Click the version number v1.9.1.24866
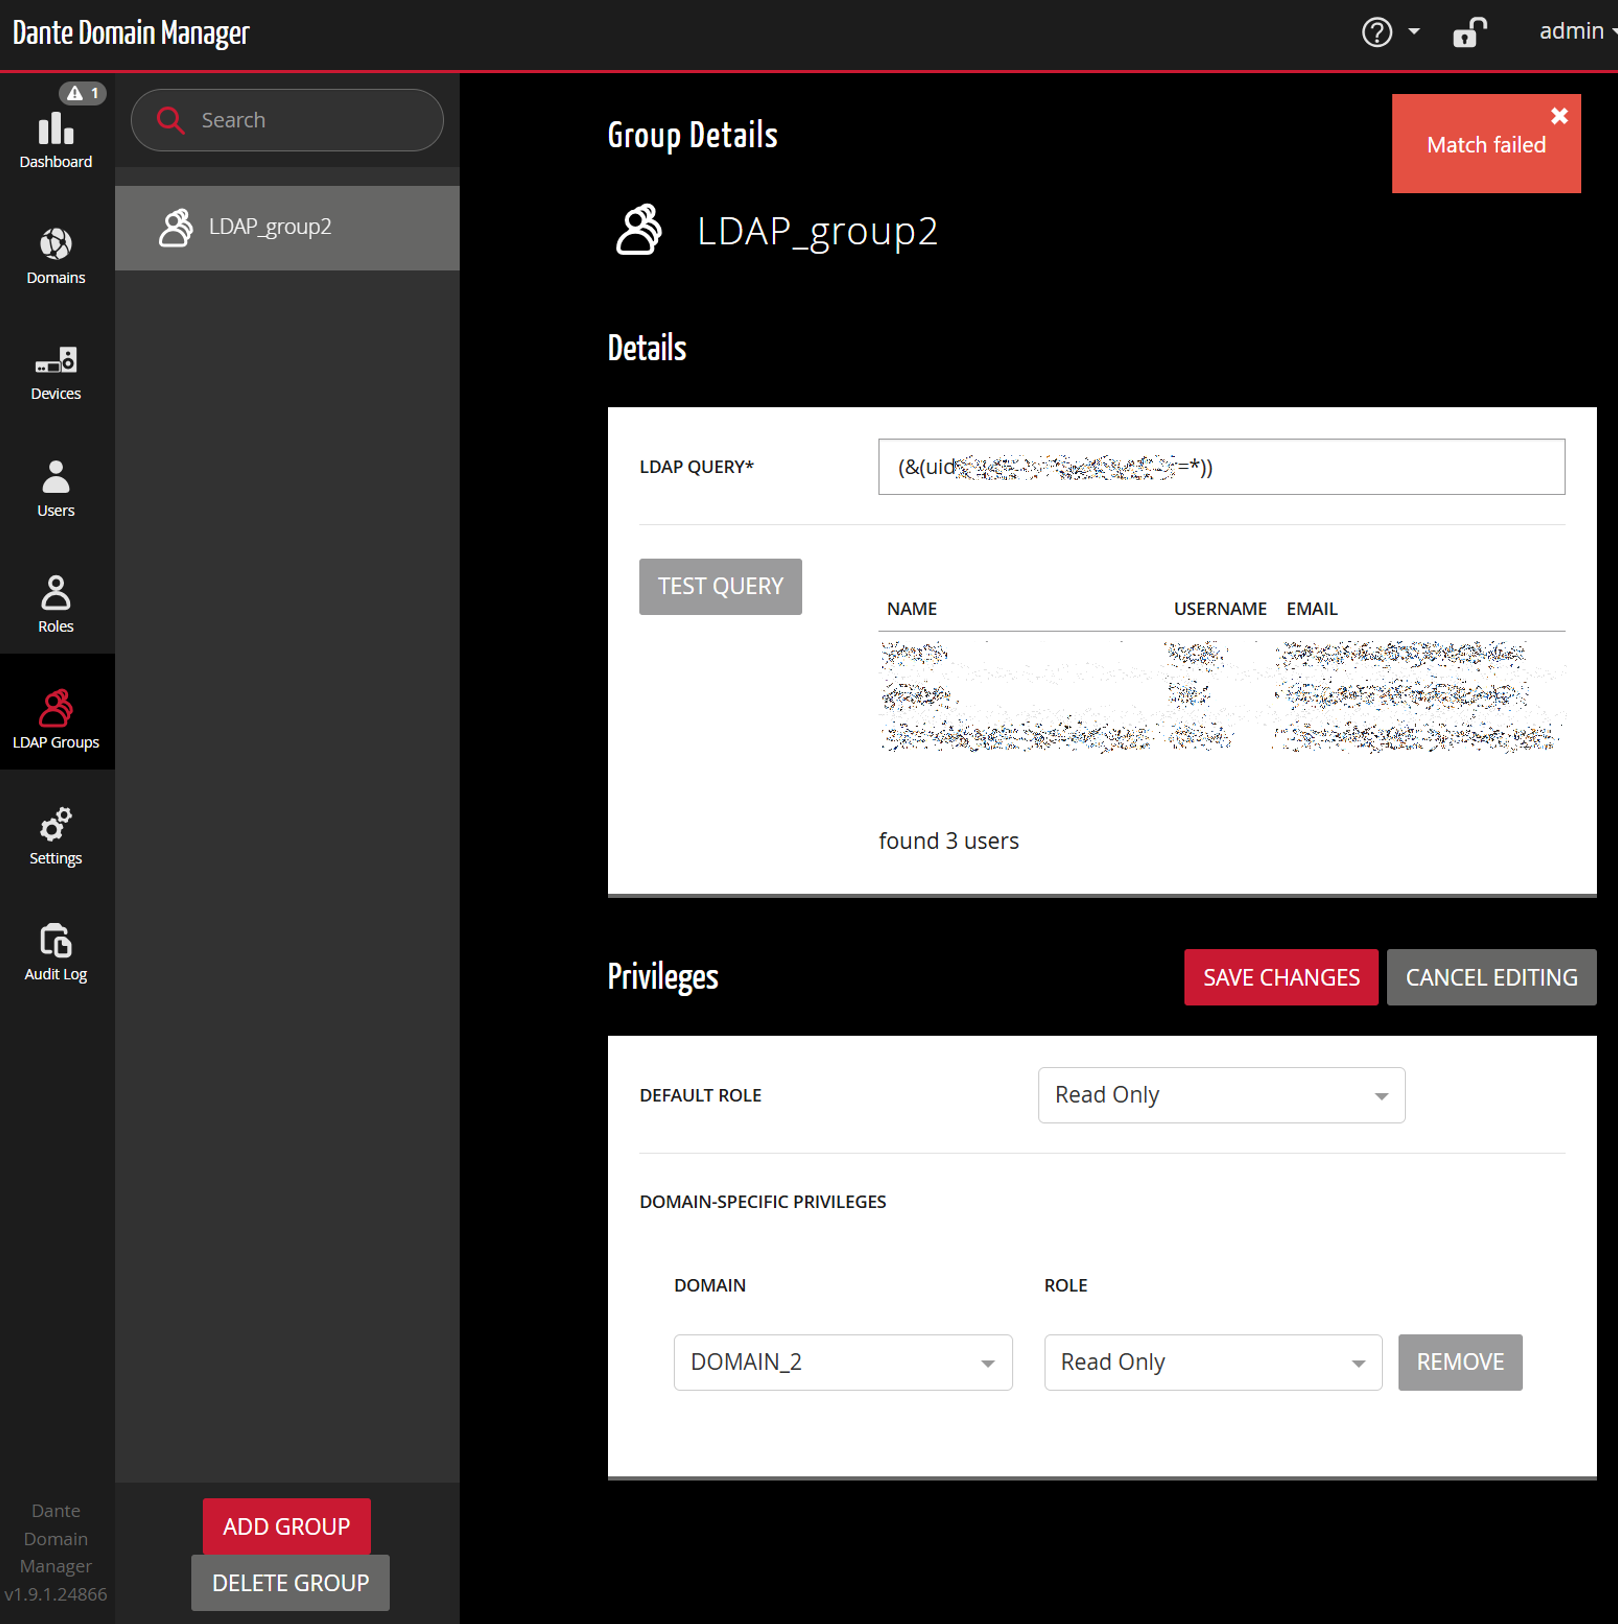1618x1624 pixels. tap(56, 1594)
